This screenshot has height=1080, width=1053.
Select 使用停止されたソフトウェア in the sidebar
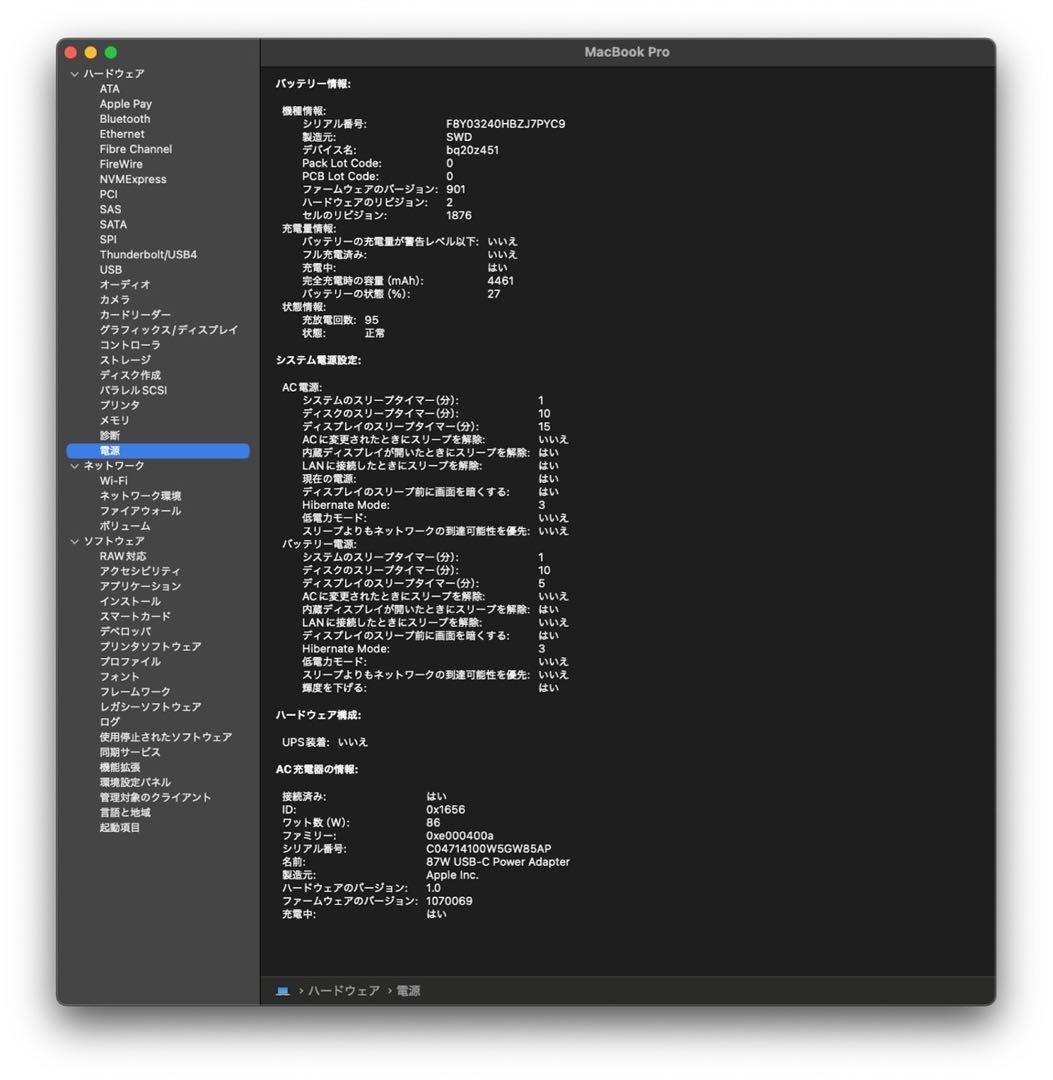(x=166, y=738)
